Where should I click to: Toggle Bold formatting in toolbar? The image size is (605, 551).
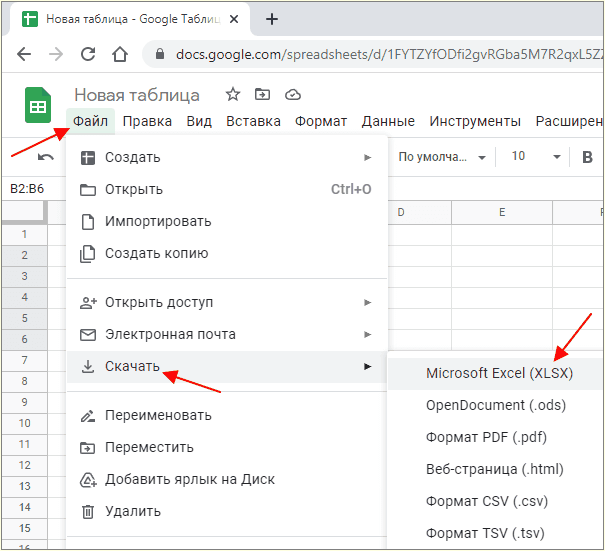pyautogui.click(x=587, y=157)
